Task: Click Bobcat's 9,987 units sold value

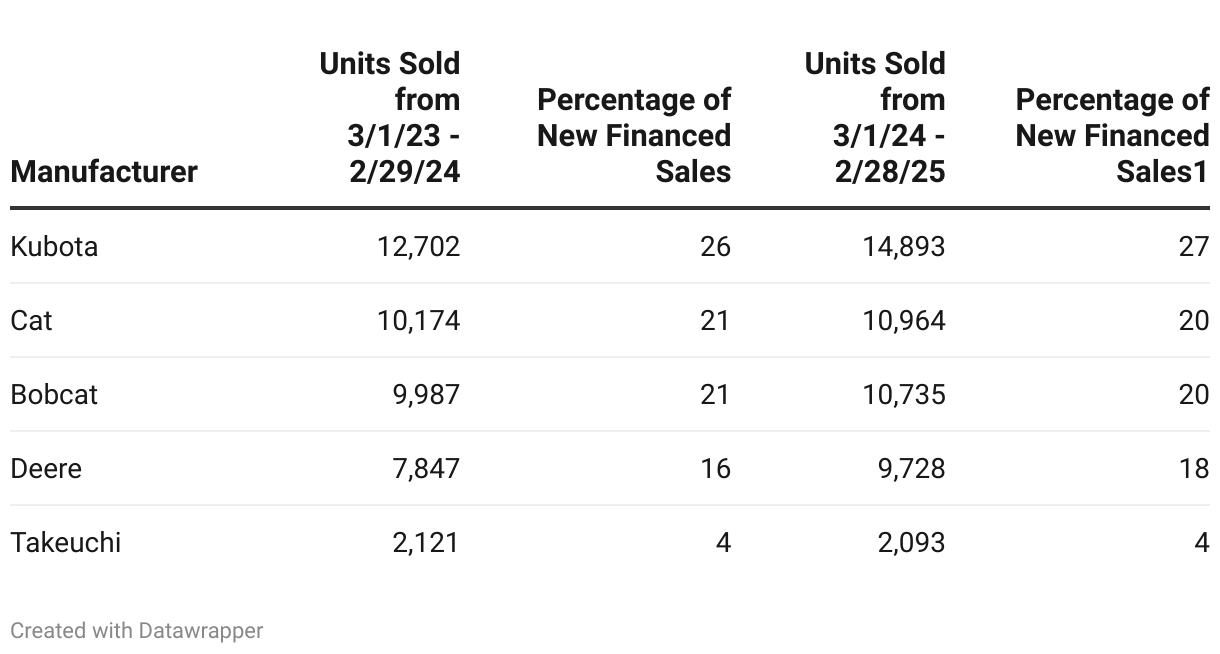Action: click(427, 394)
